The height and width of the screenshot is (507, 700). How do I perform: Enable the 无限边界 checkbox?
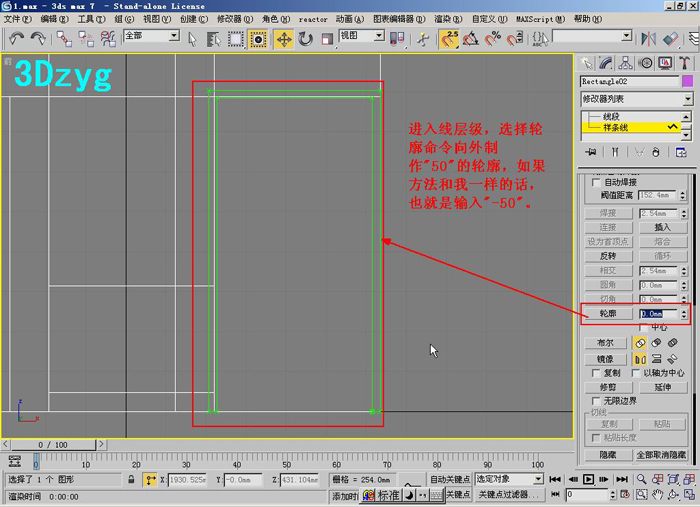[596, 401]
